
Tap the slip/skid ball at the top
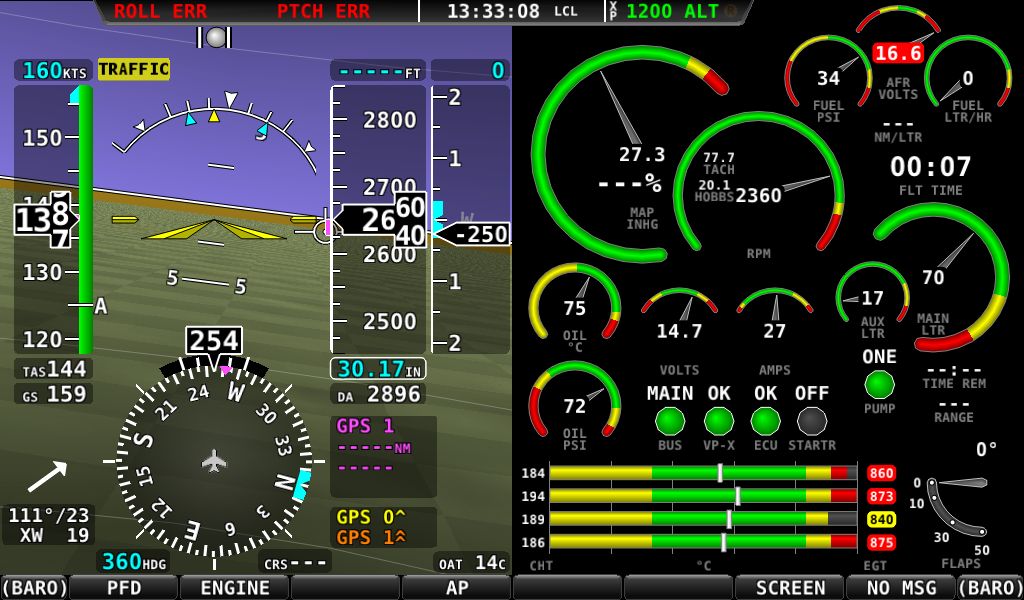(215, 37)
